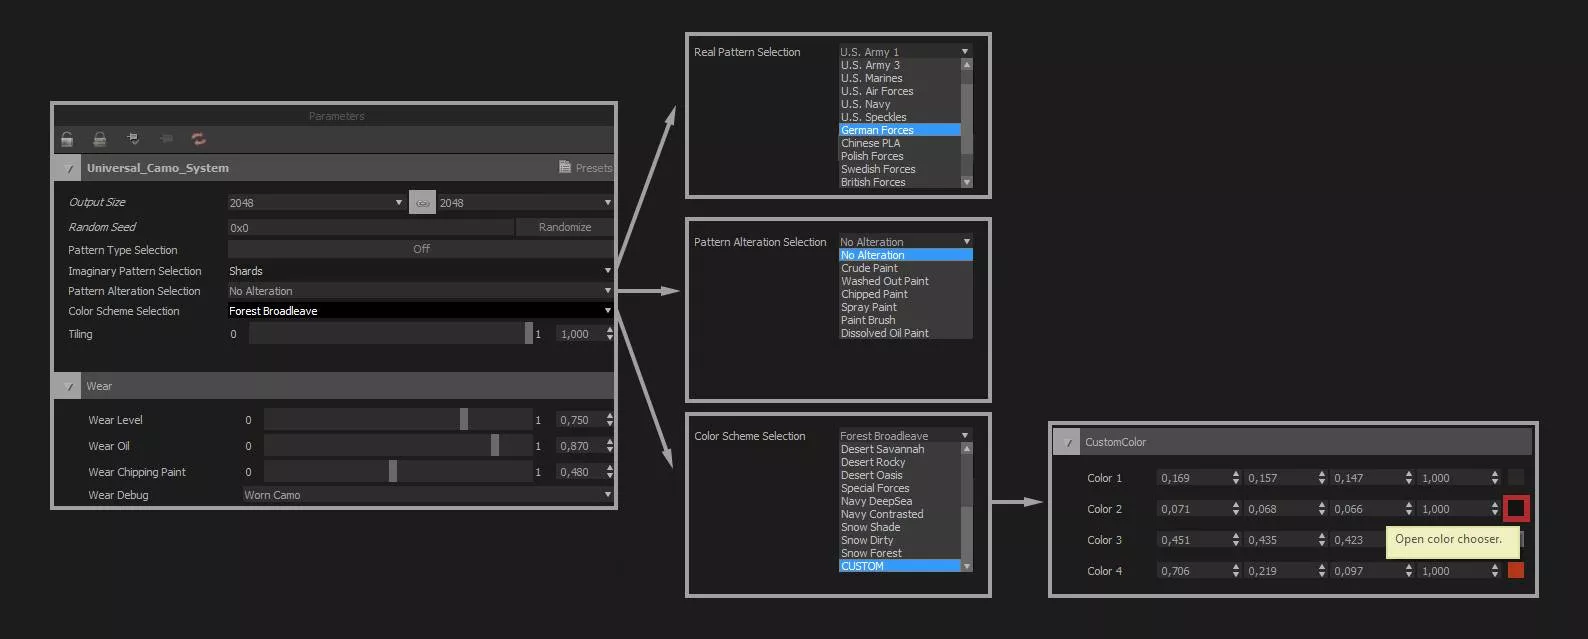Collapse the Wear section

click(68, 386)
